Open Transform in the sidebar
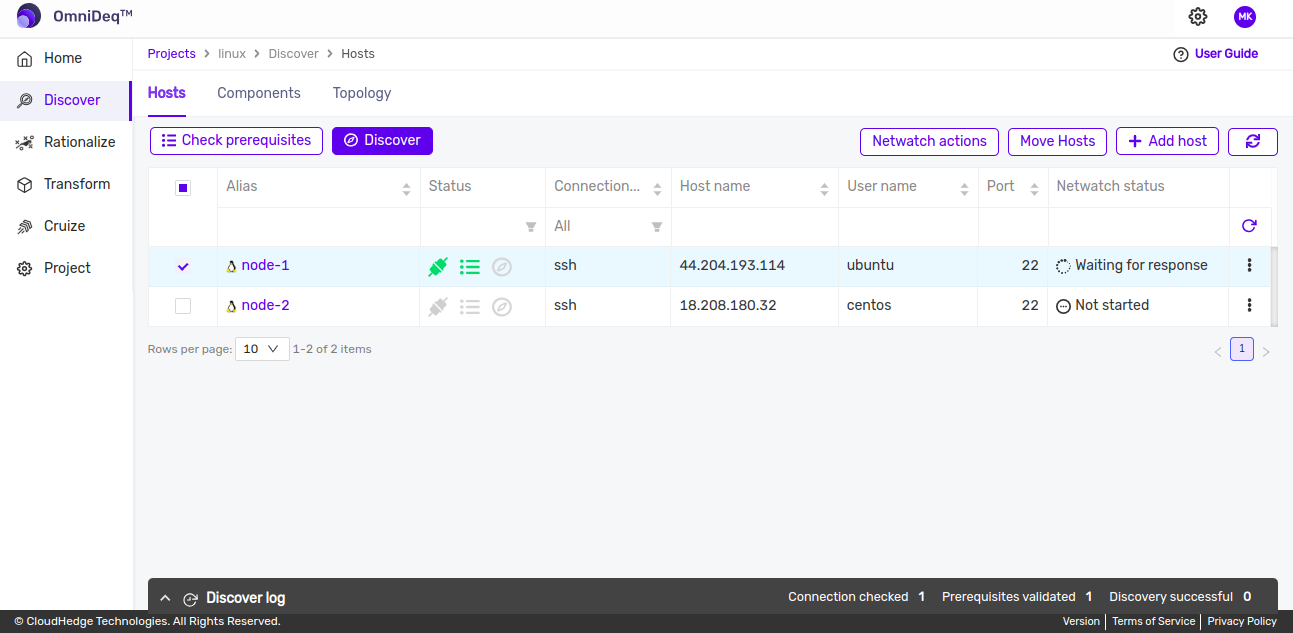Image resolution: width=1293 pixels, height=633 pixels. coord(65,184)
